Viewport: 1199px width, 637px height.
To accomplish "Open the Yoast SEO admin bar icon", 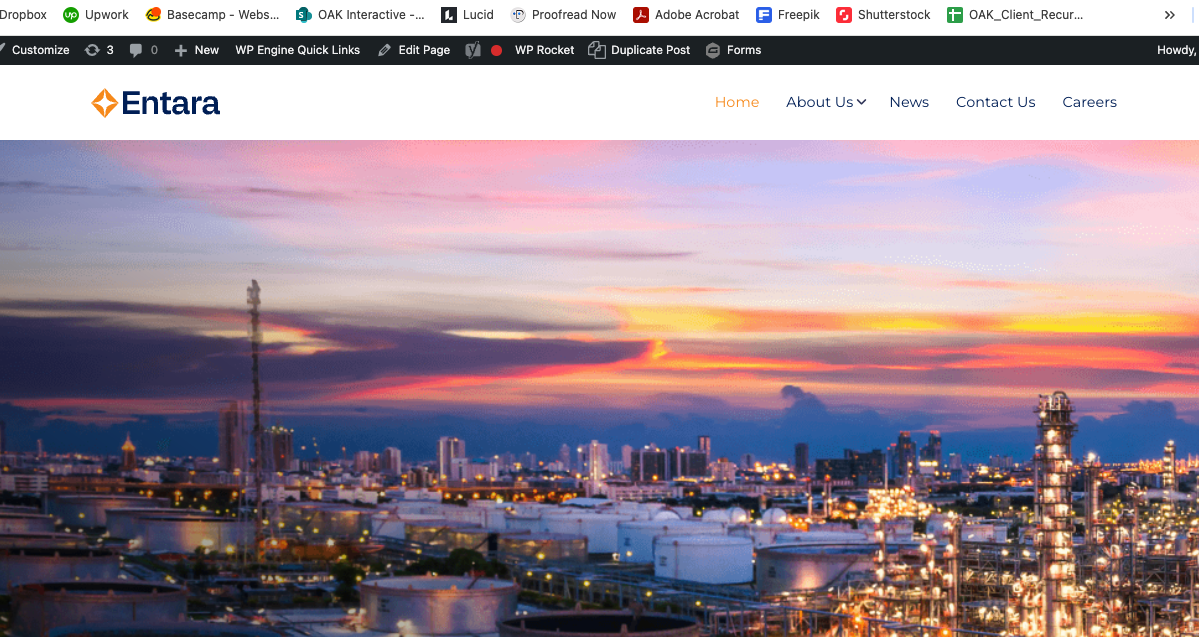I will pos(471,49).
